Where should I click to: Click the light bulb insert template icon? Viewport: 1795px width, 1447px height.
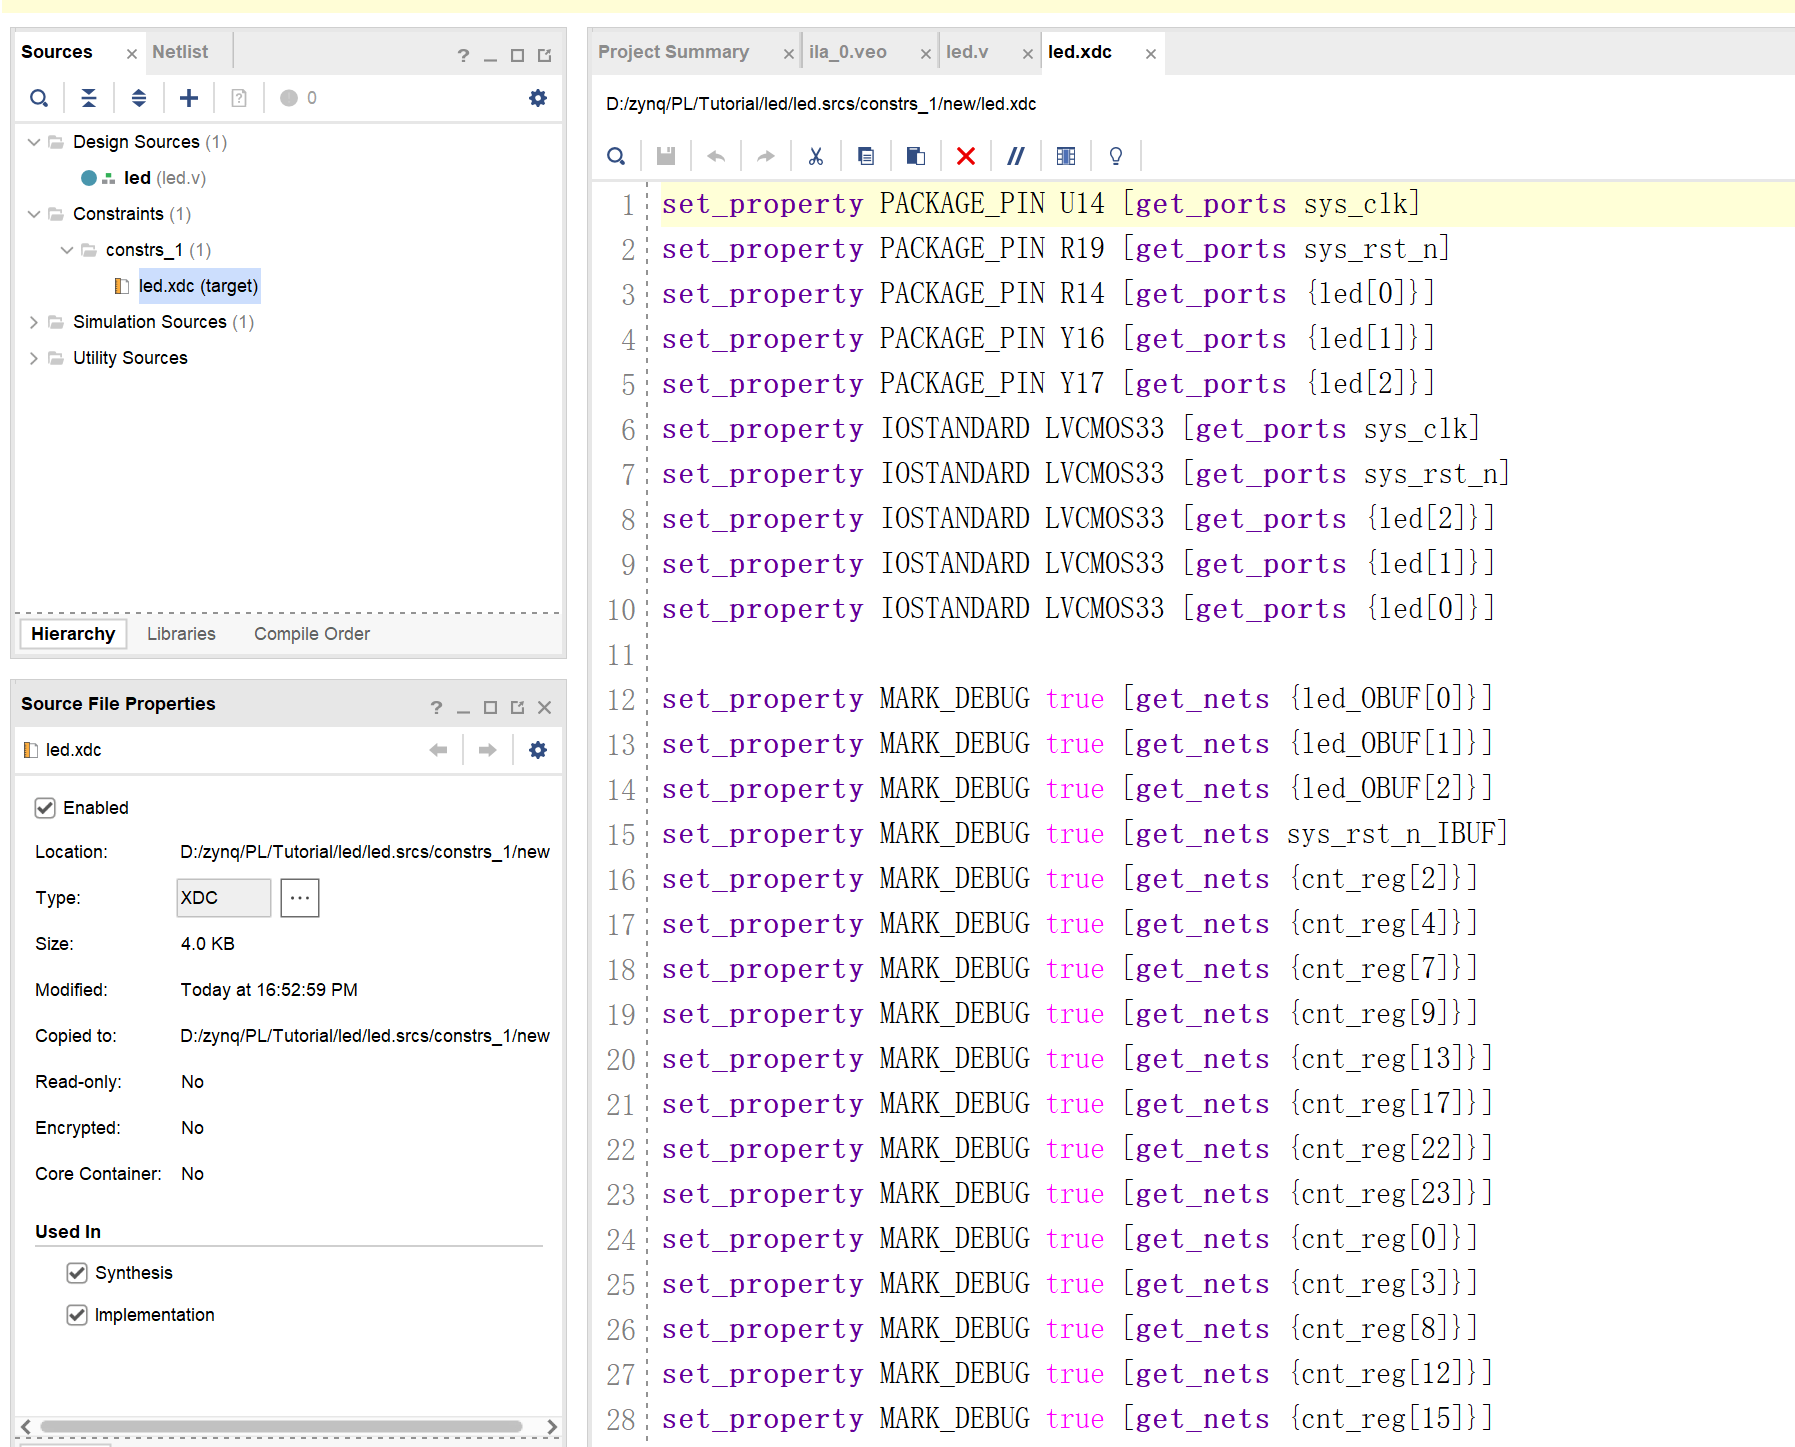click(1115, 156)
